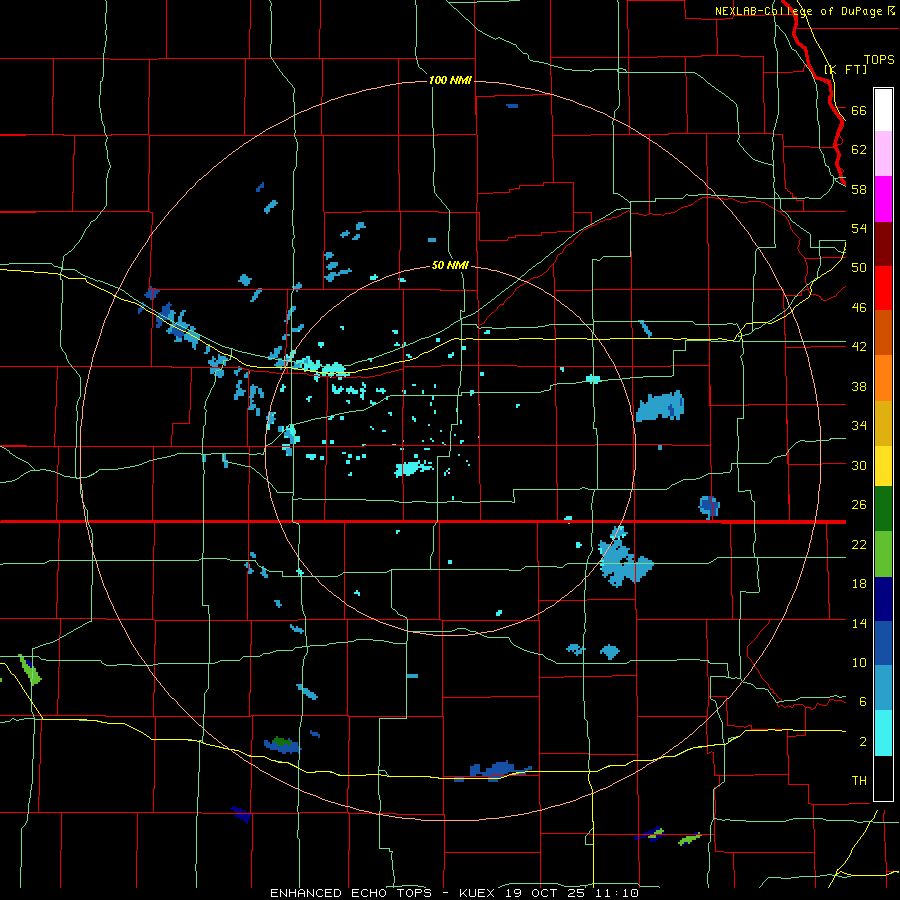The image size is (900, 900).
Task: Click the legend value 46
Action: click(859, 307)
